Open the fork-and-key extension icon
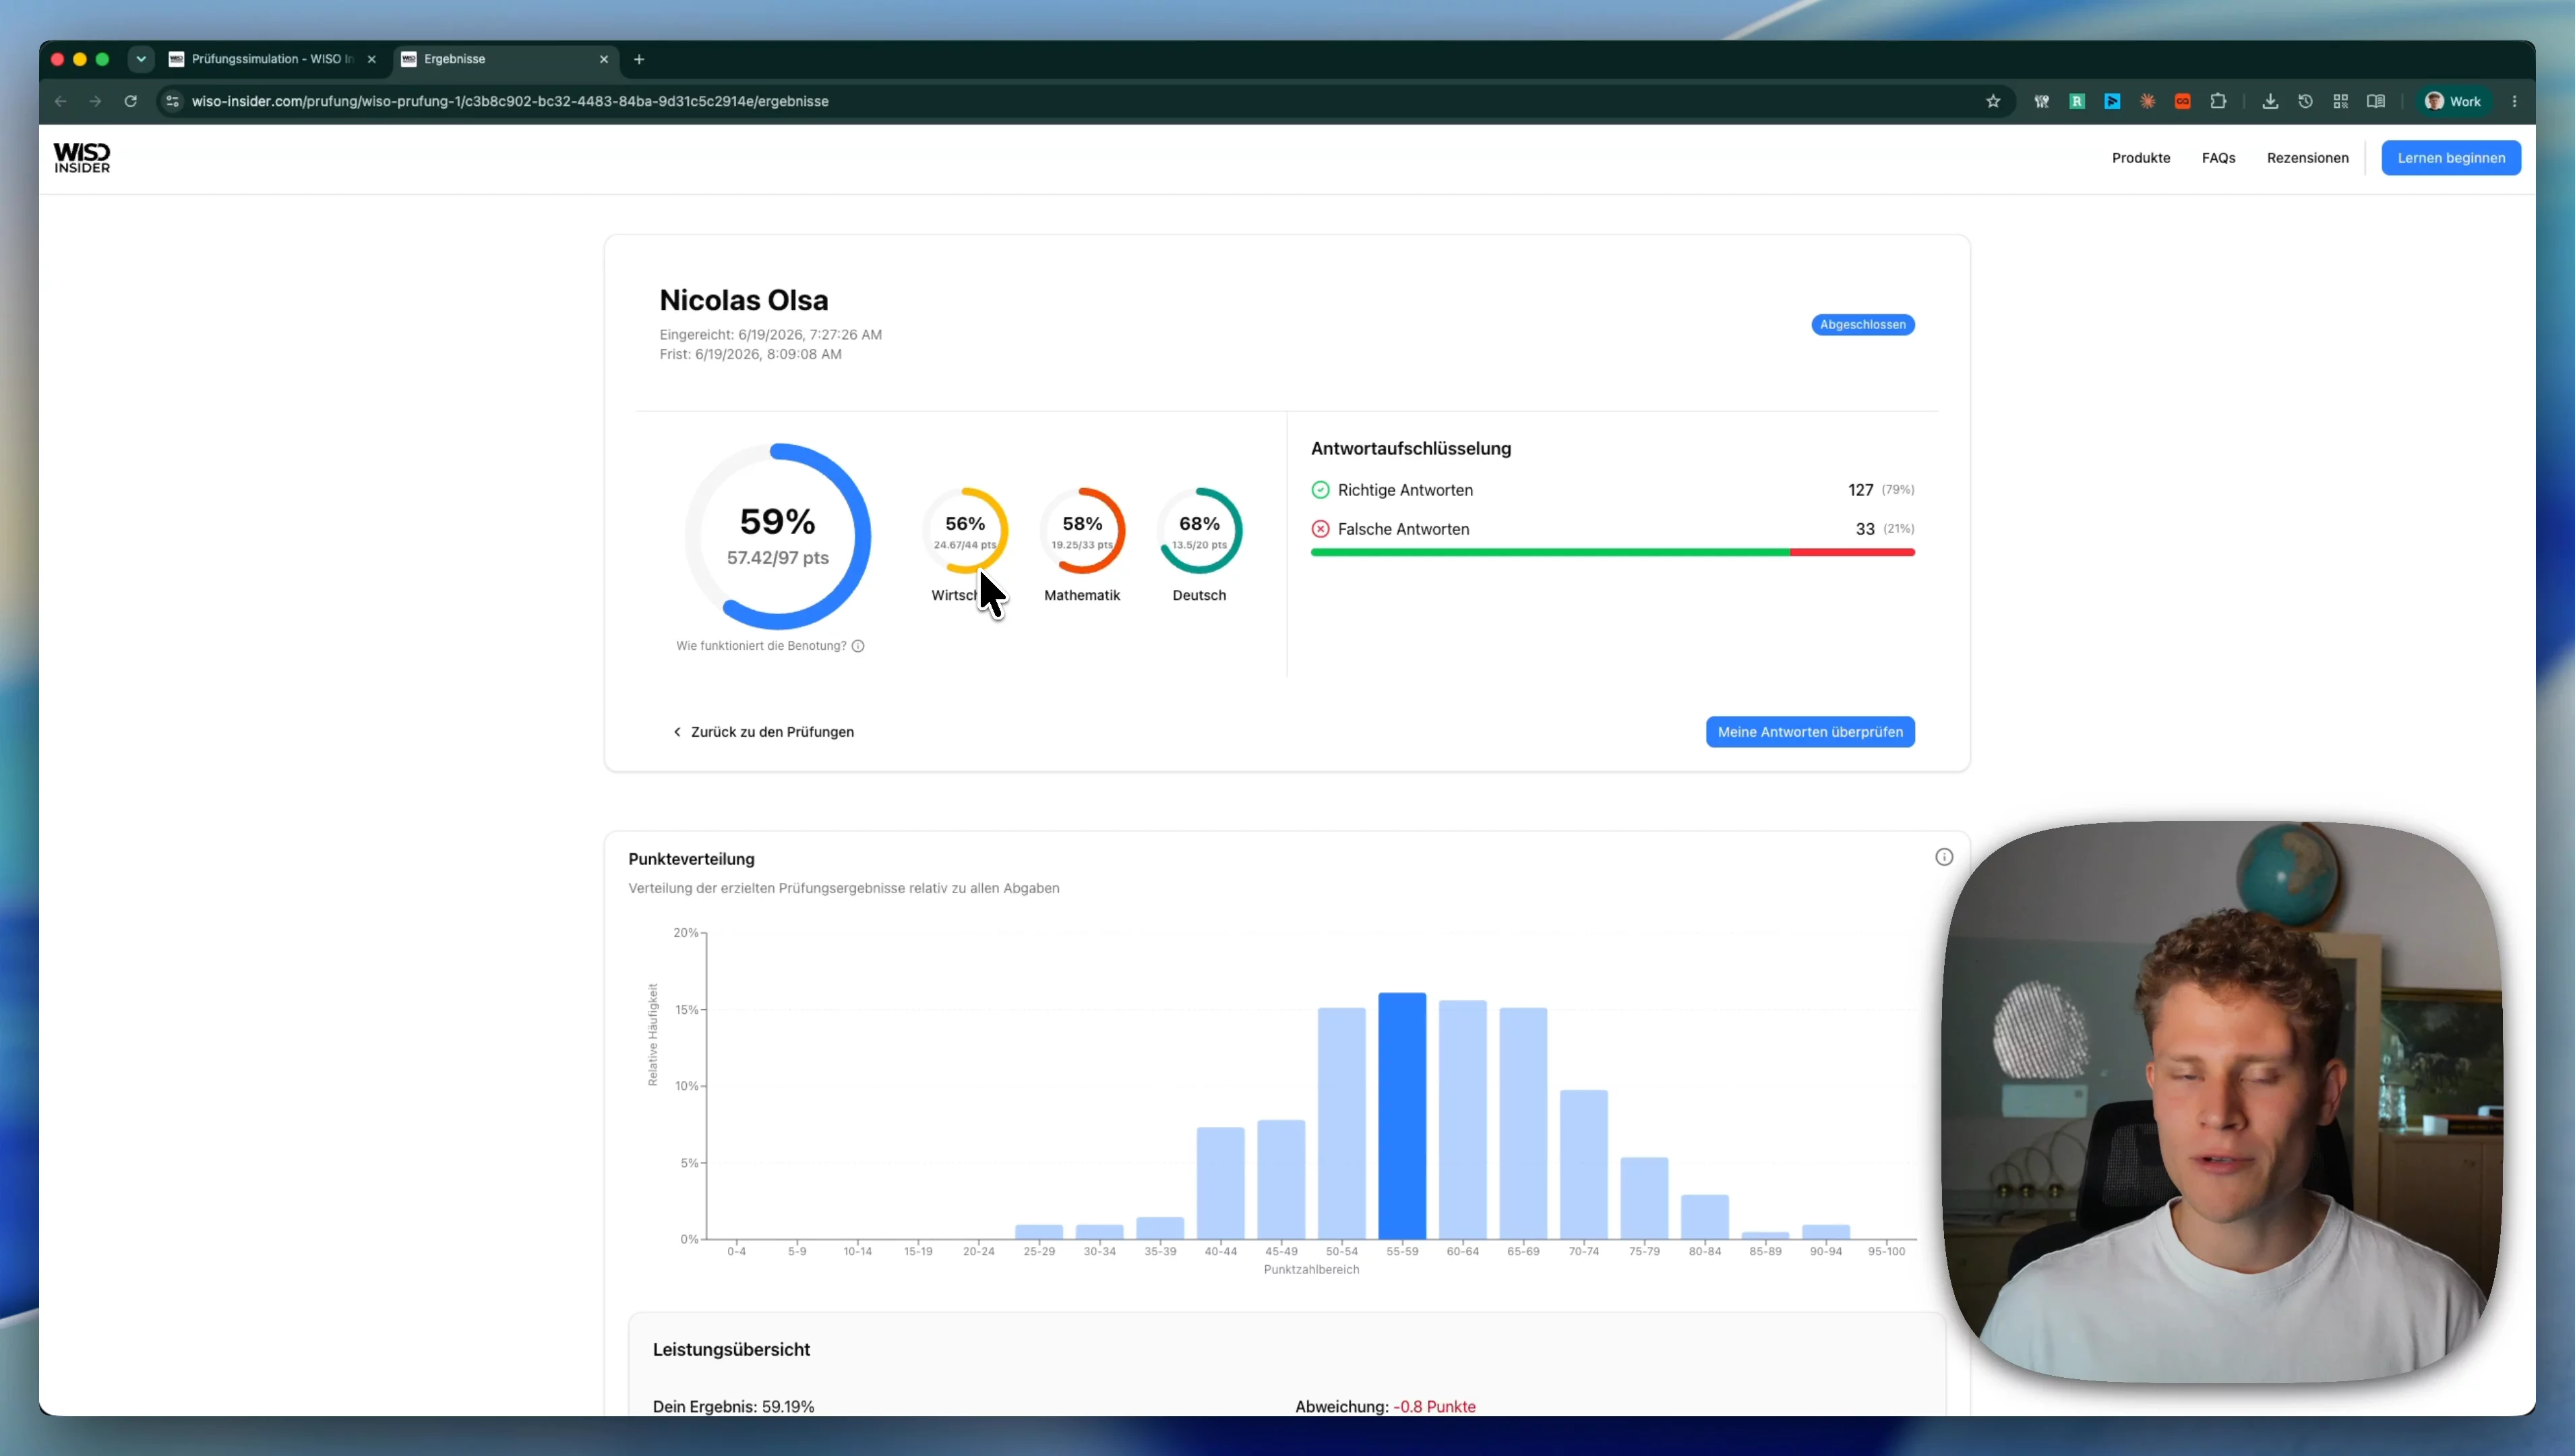The width and height of the screenshot is (2575, 1456). coord(2042,101)
